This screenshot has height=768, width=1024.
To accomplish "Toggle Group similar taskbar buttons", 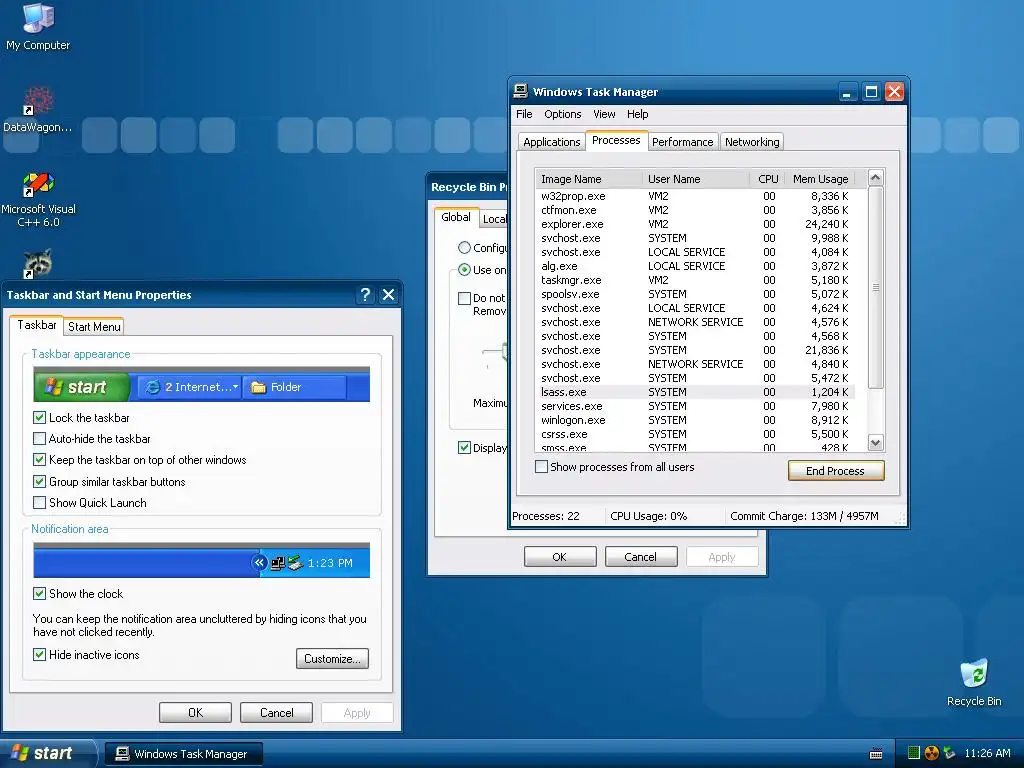I will pyautogui.click(x=39, y=482).
